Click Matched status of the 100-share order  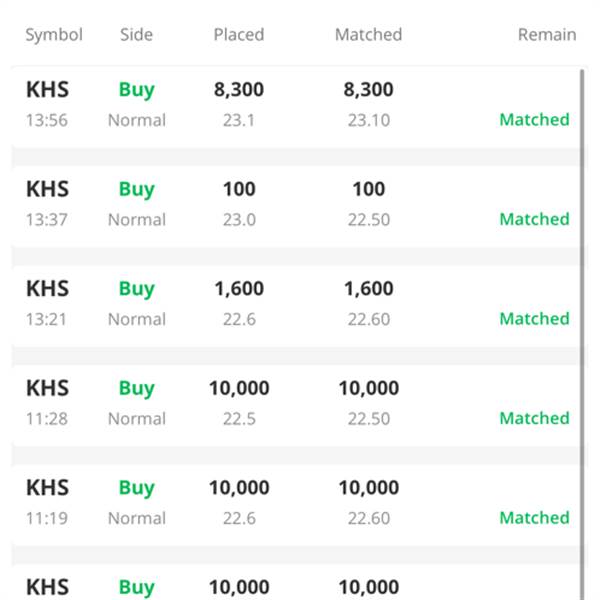pyautogui.click(x=535, y=219)
